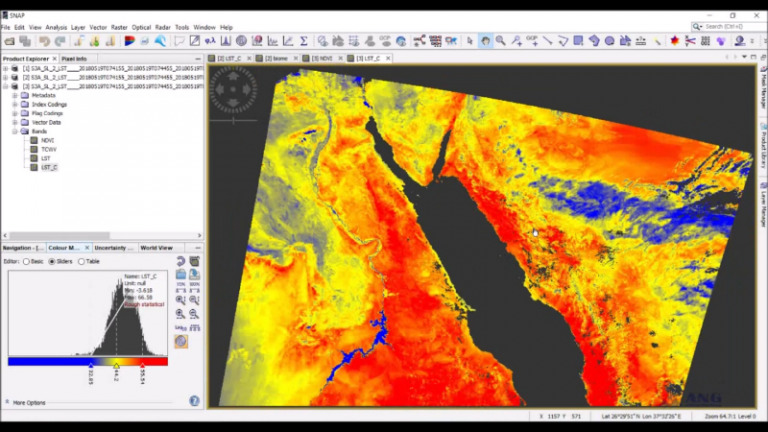Expand the Index Codings folder node

[15, 104]
